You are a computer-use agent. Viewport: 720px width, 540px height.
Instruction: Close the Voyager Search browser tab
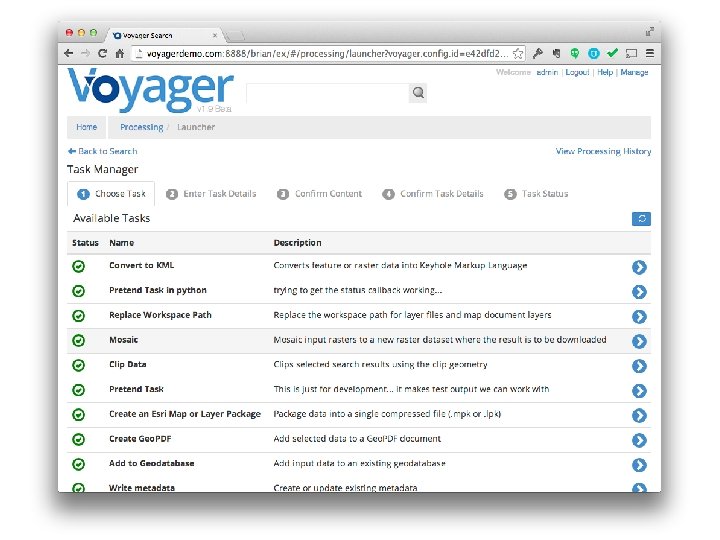(214, 35)
